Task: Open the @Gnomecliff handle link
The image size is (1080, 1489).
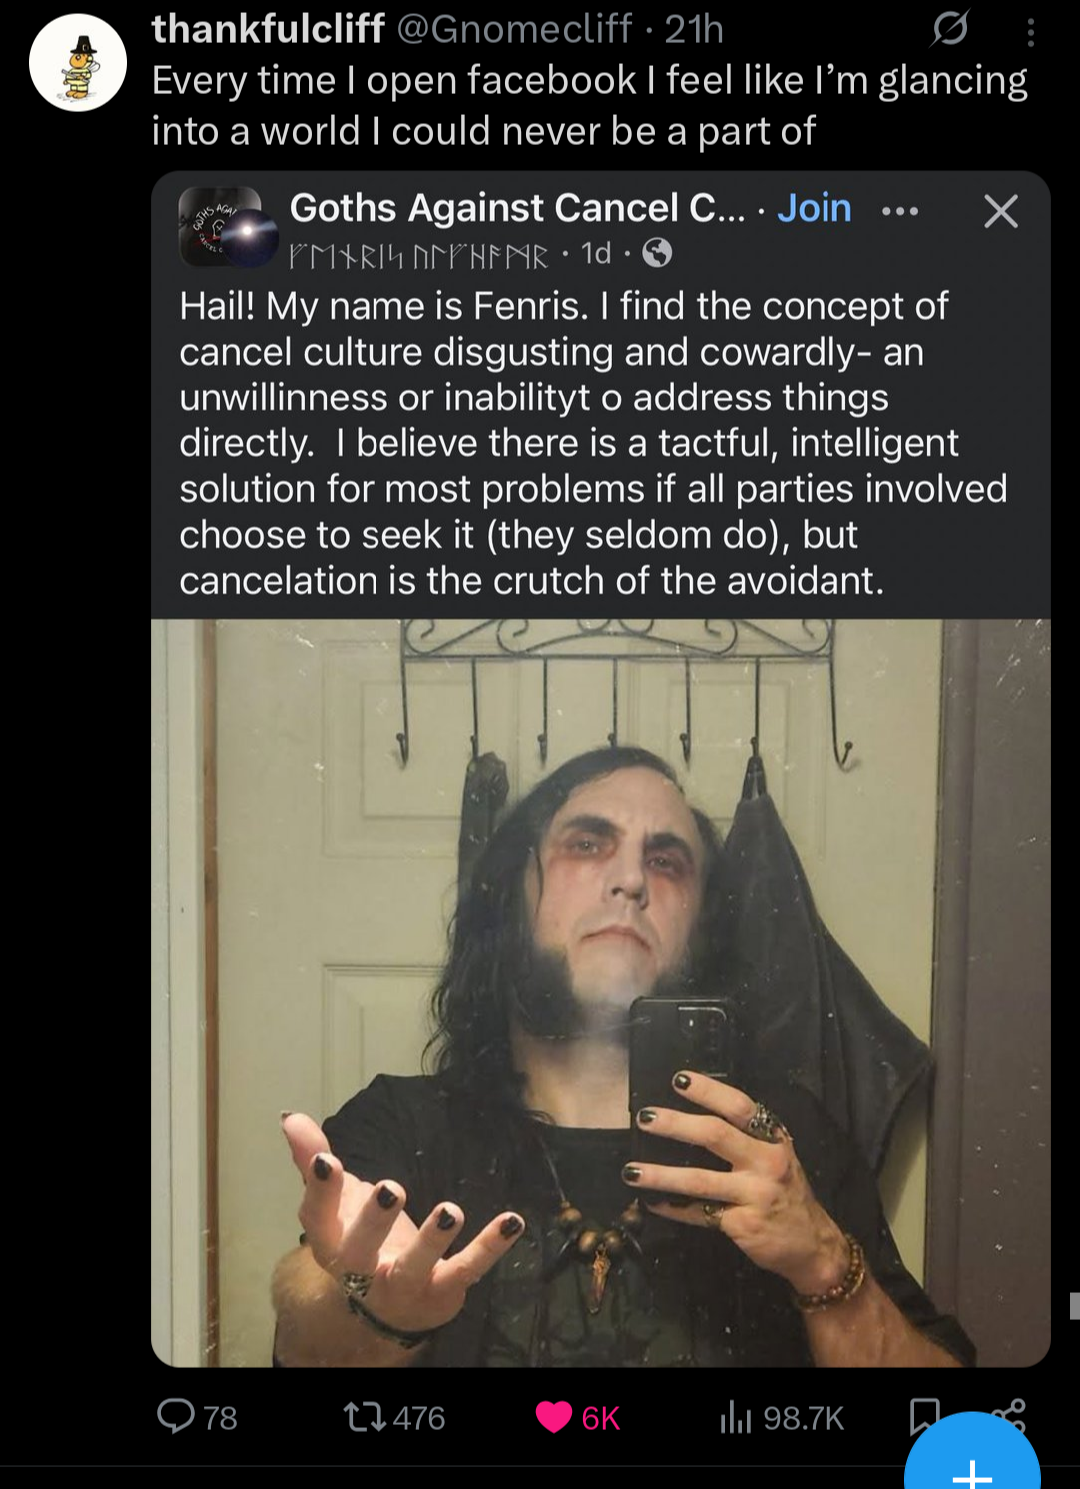Action: pos(514,29)
